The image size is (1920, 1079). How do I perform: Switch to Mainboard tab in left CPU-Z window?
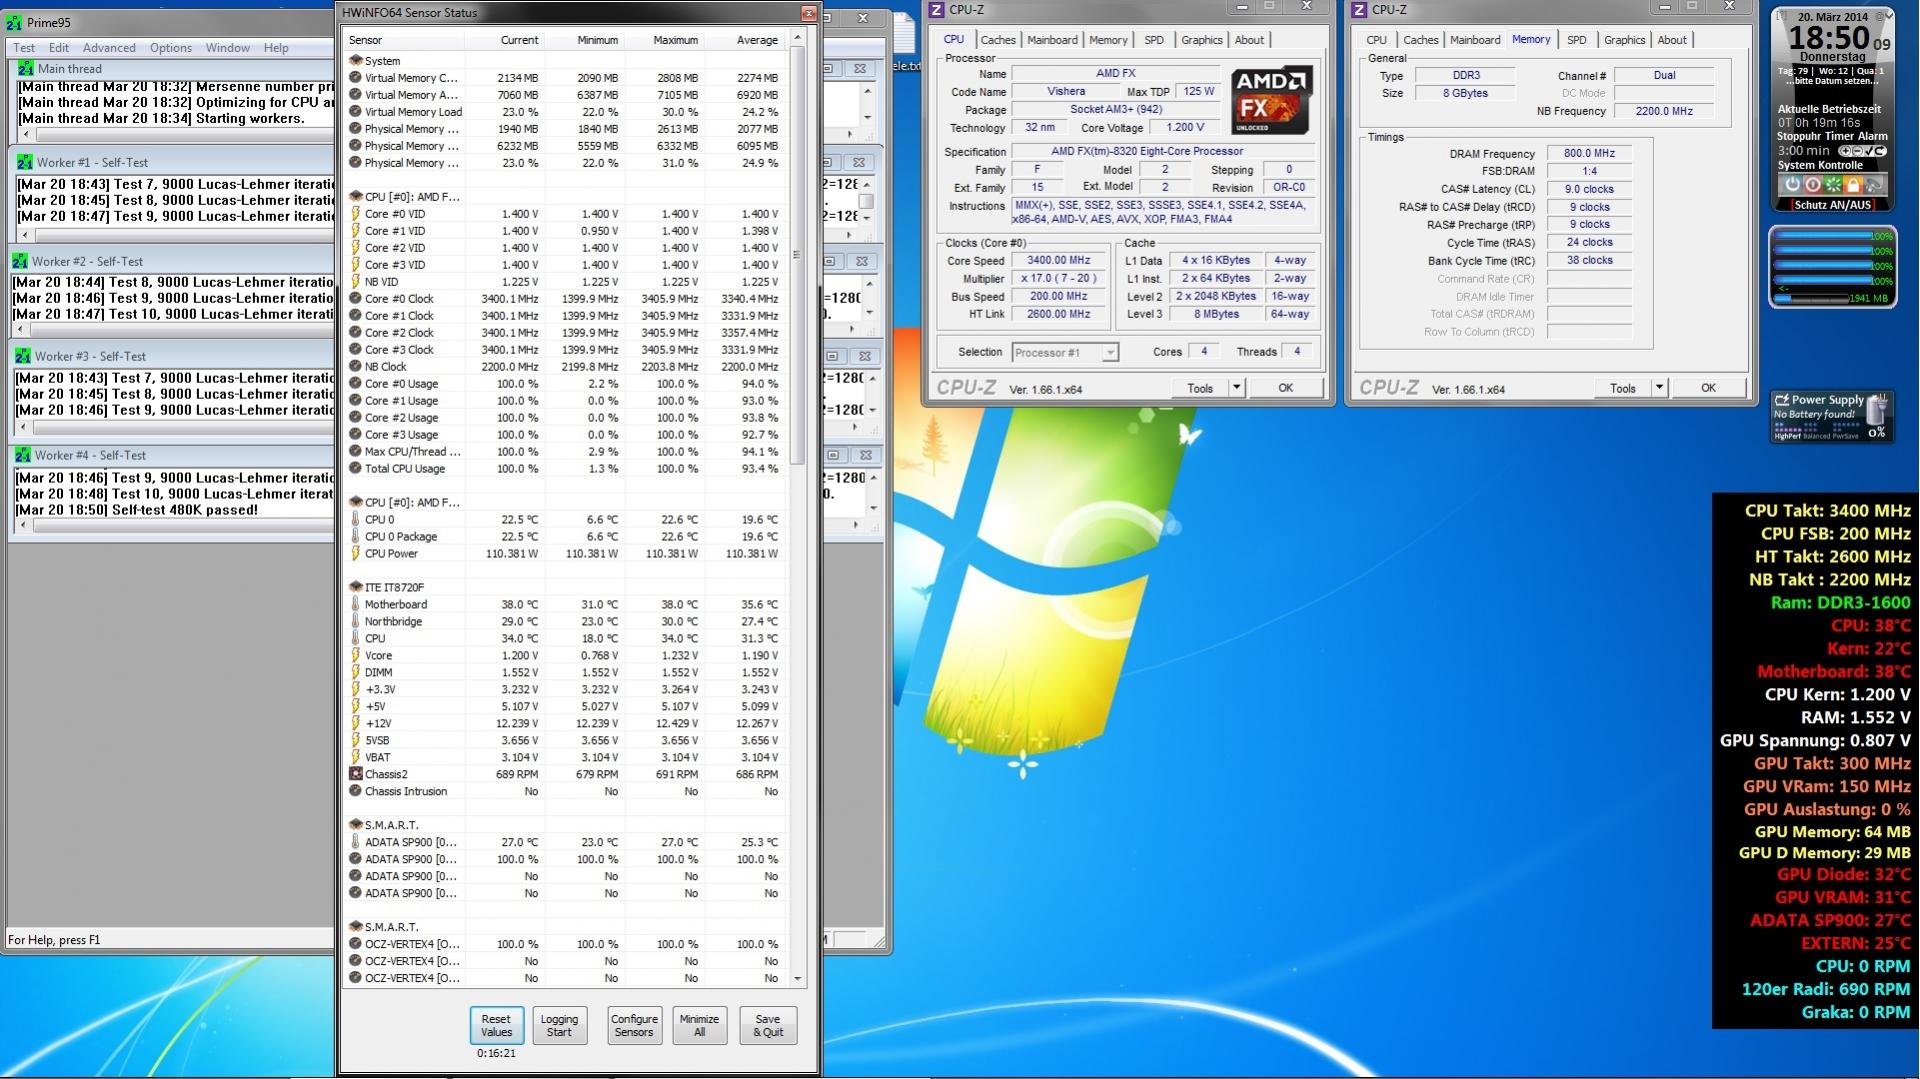(1053, 40)
